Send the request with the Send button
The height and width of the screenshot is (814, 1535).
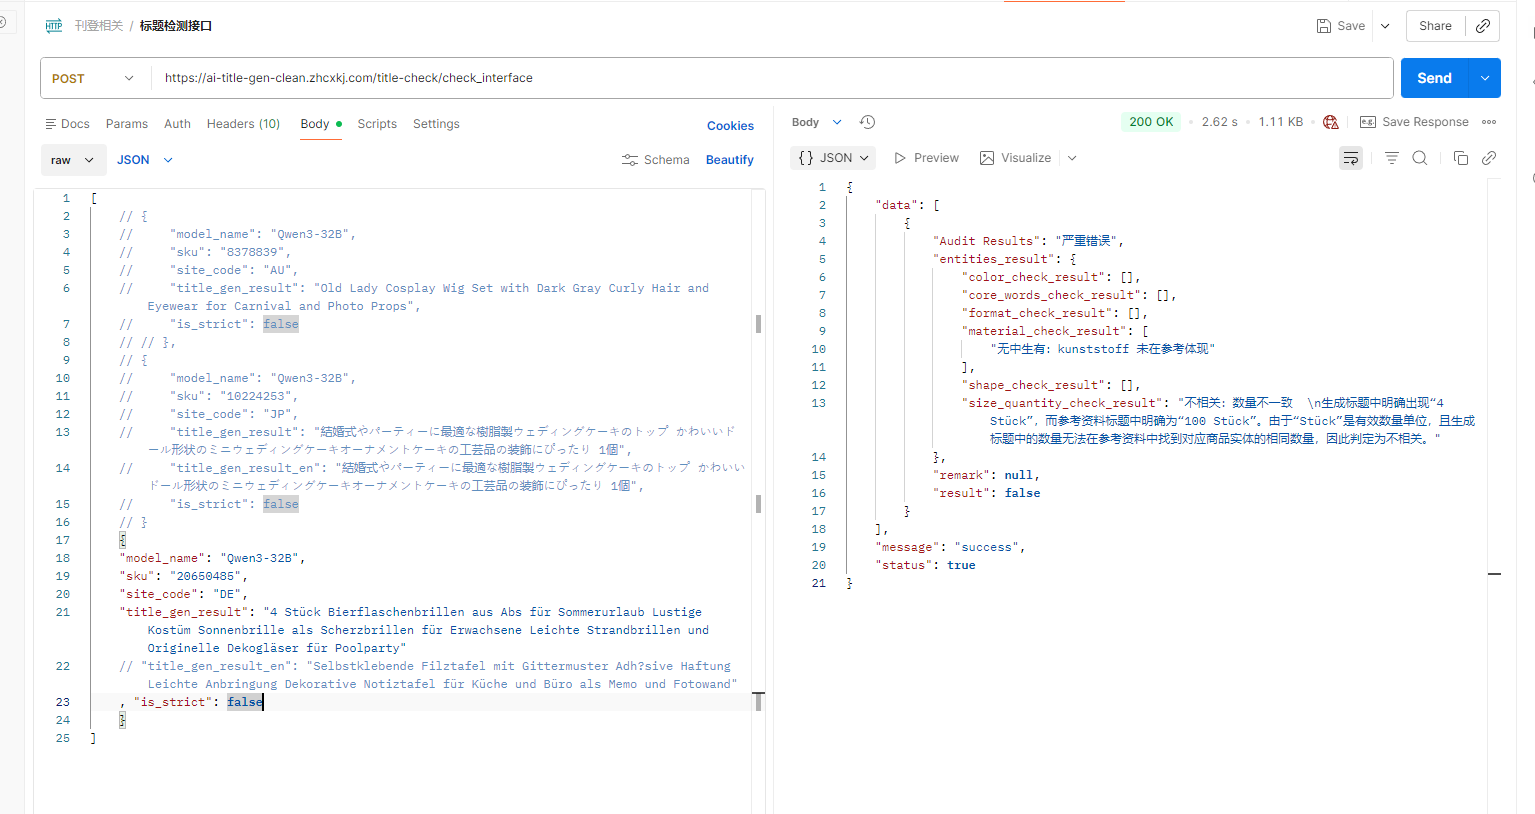click(x=1434, y=78)
